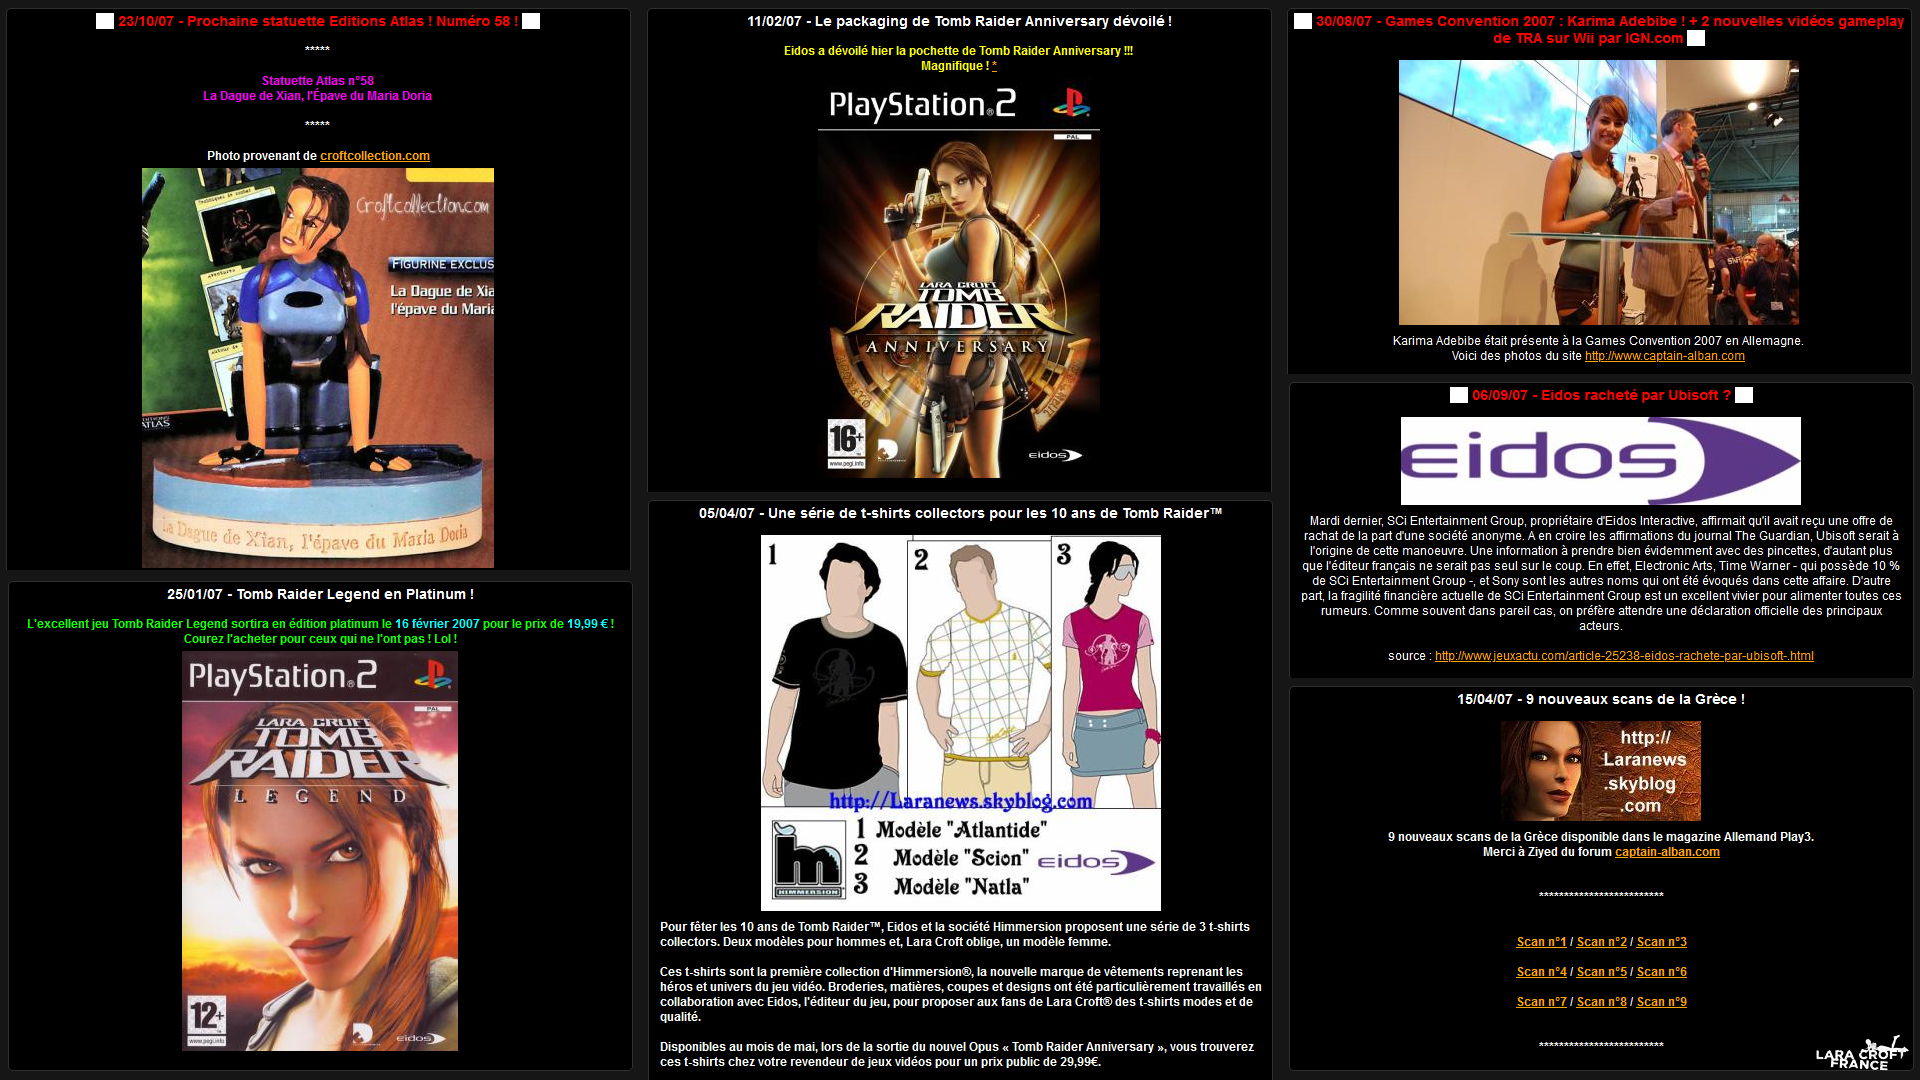Click the Tomb Raider Anniversary PS2 cover
Image resolution: width=1920 pixels, height=1080 pixels.
click(959, 280)
